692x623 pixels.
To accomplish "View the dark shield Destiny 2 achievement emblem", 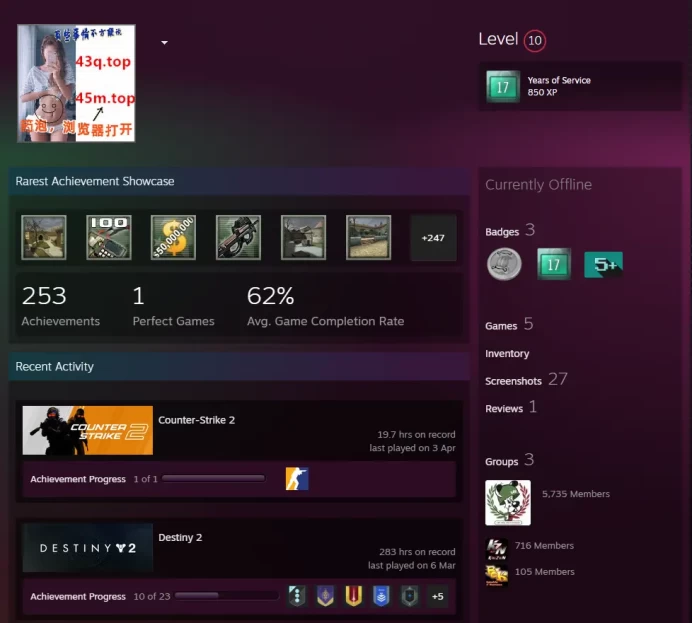I will [x=410, y=596].
